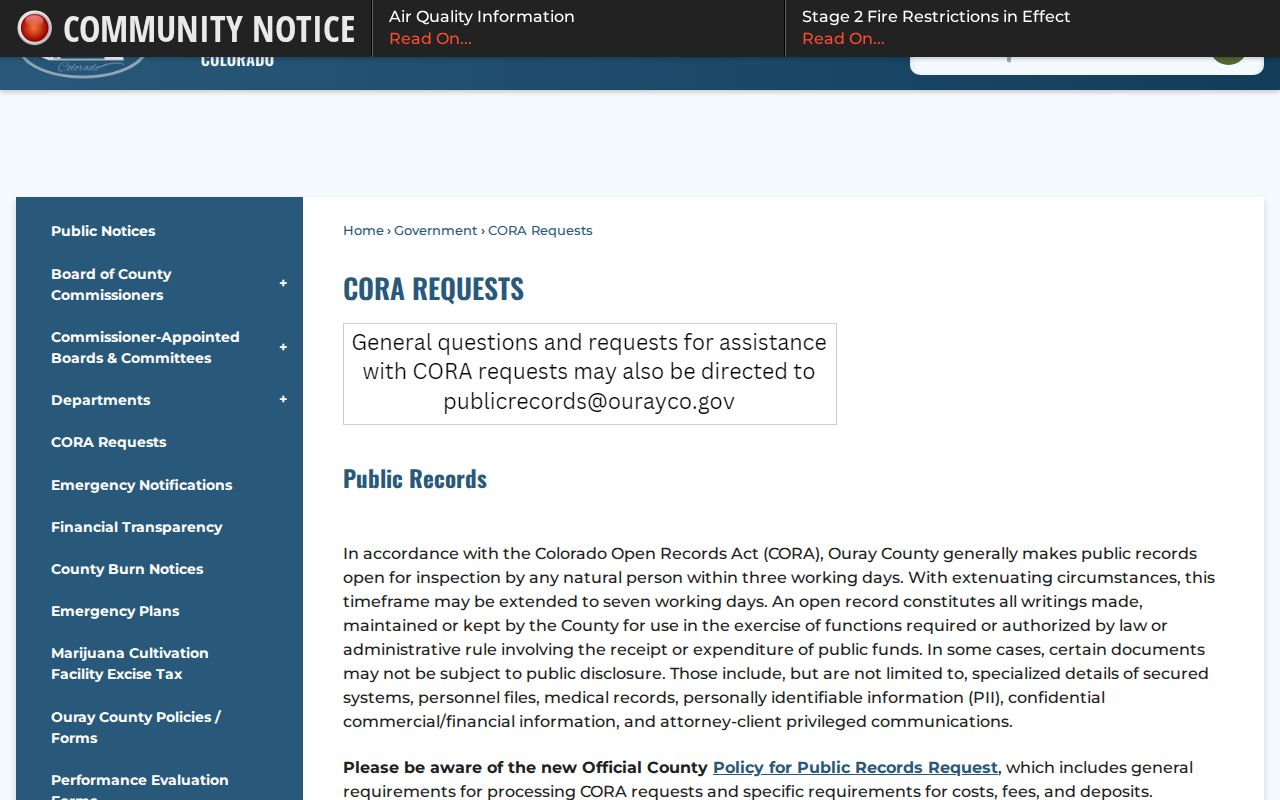
Task: Open Departments sidebar item
Action: pyautogui.click(x=100, y=400)
